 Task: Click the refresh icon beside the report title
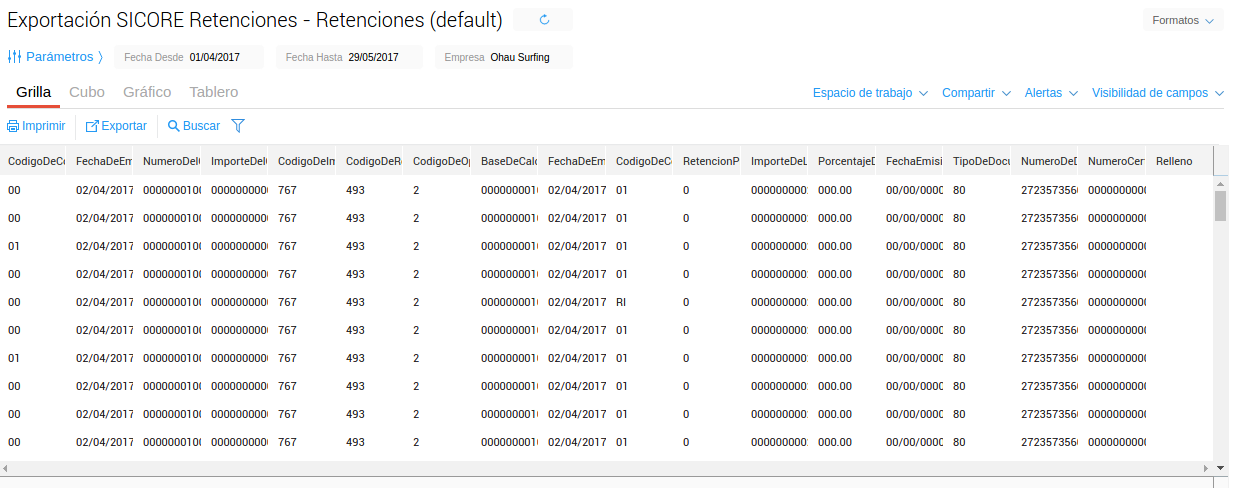click(544, 20)
